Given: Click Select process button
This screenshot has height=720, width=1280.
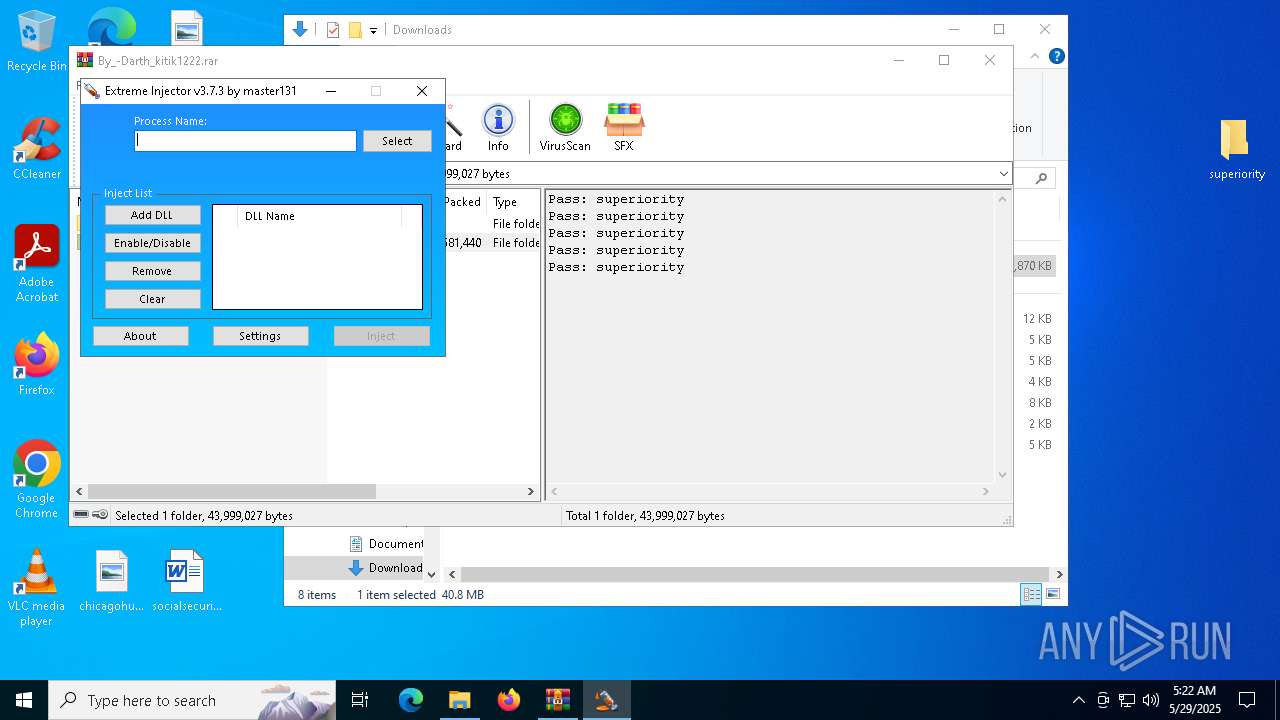Looking at the screenshot, I should point(397,141).
